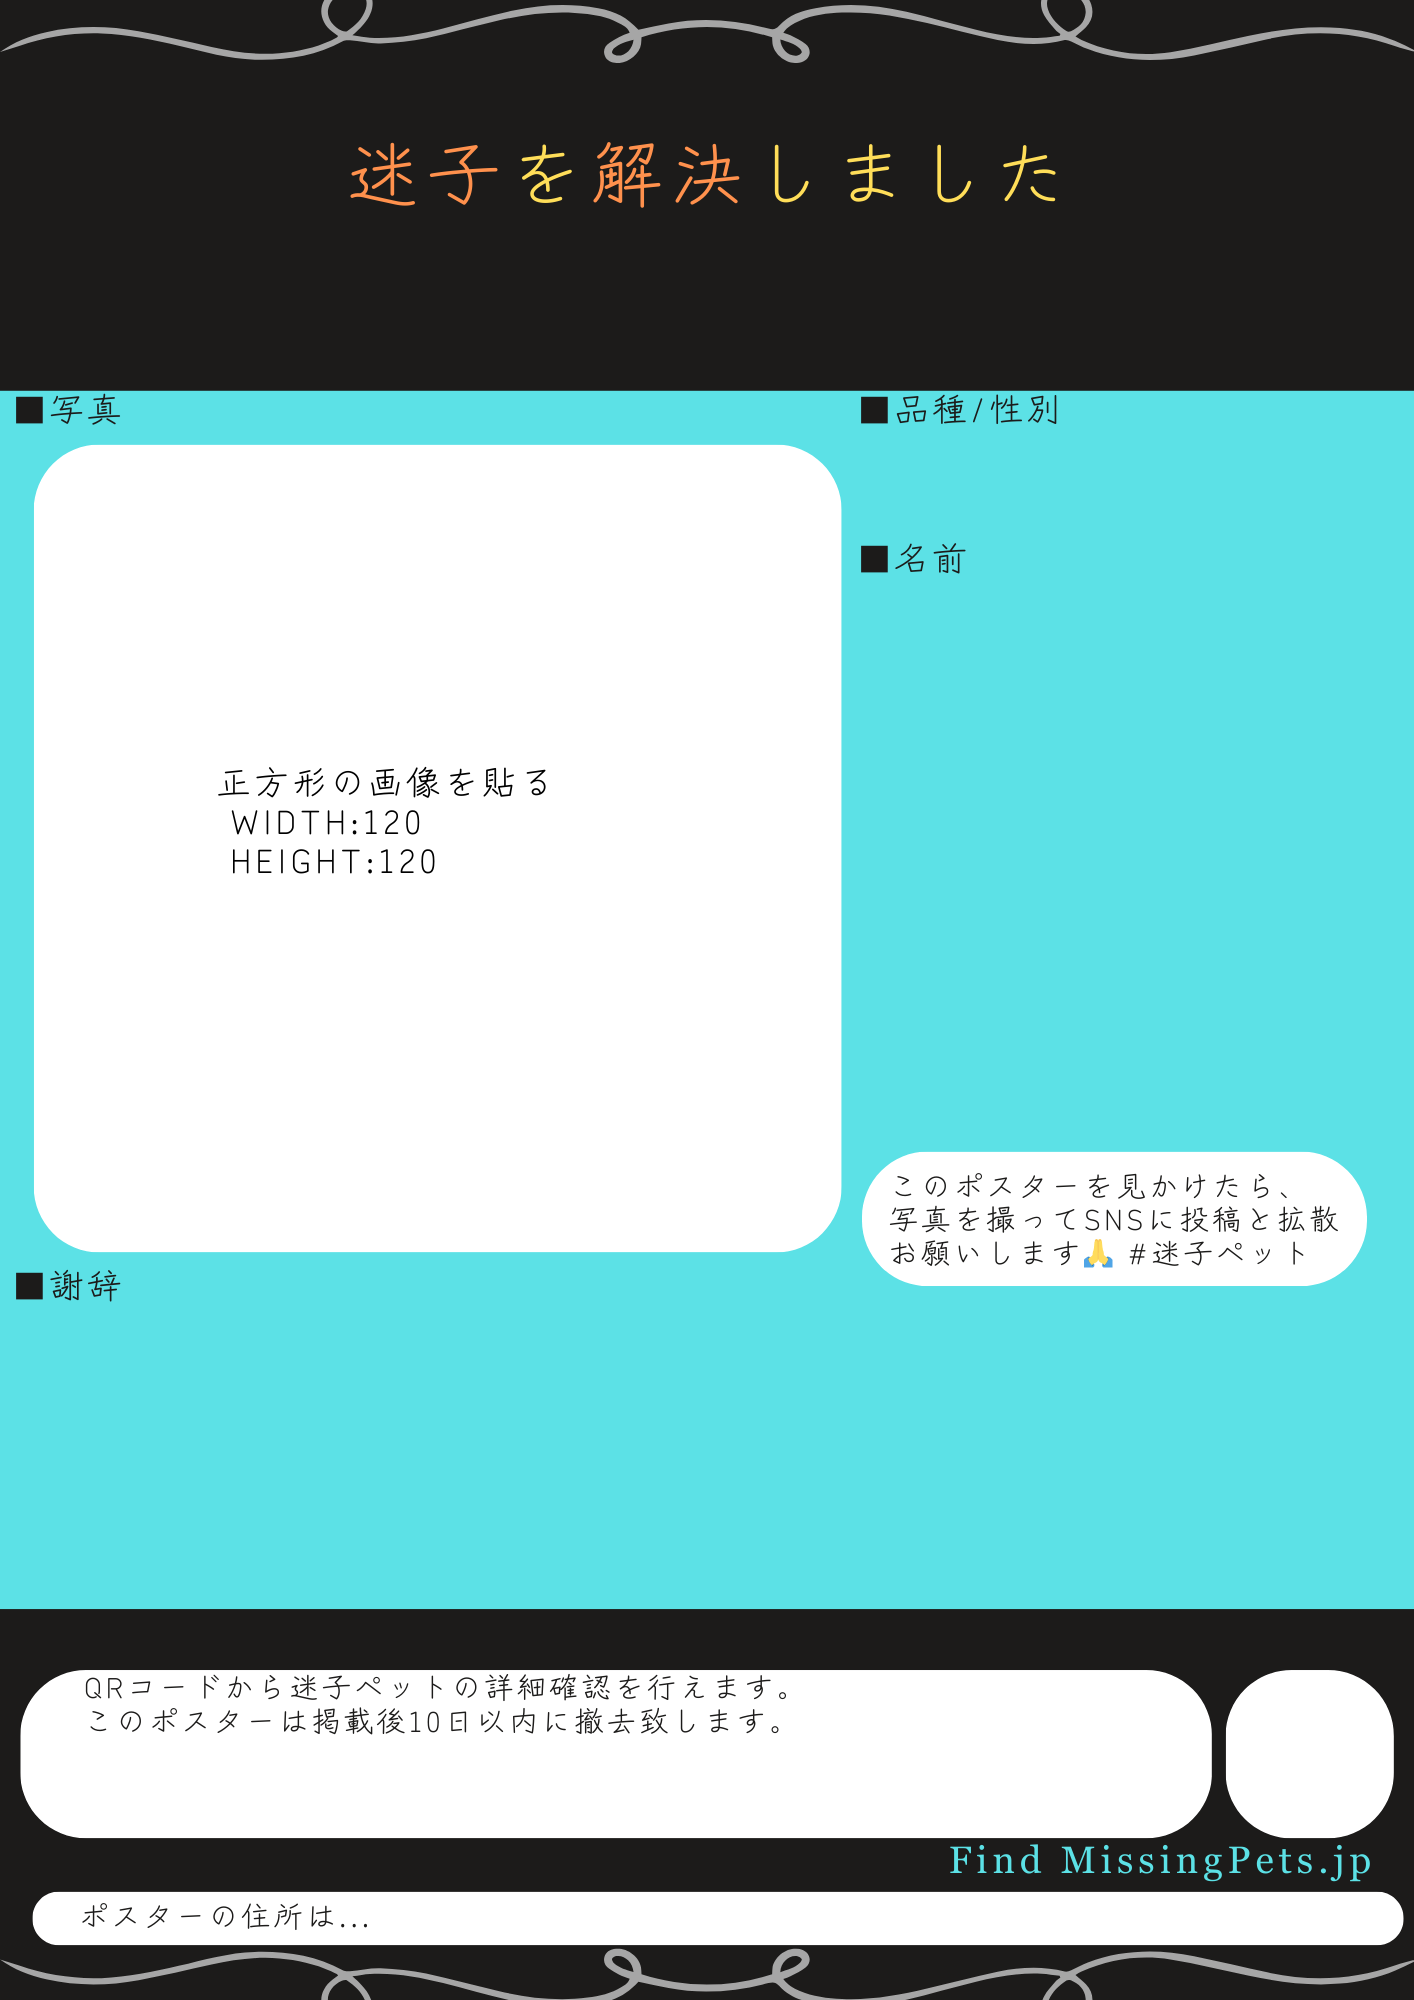Image resolution: width=1414 pixels, height=2000 pixels.
Task: Select the ■謝辞 label
Action: click(x=68, y=1286)
